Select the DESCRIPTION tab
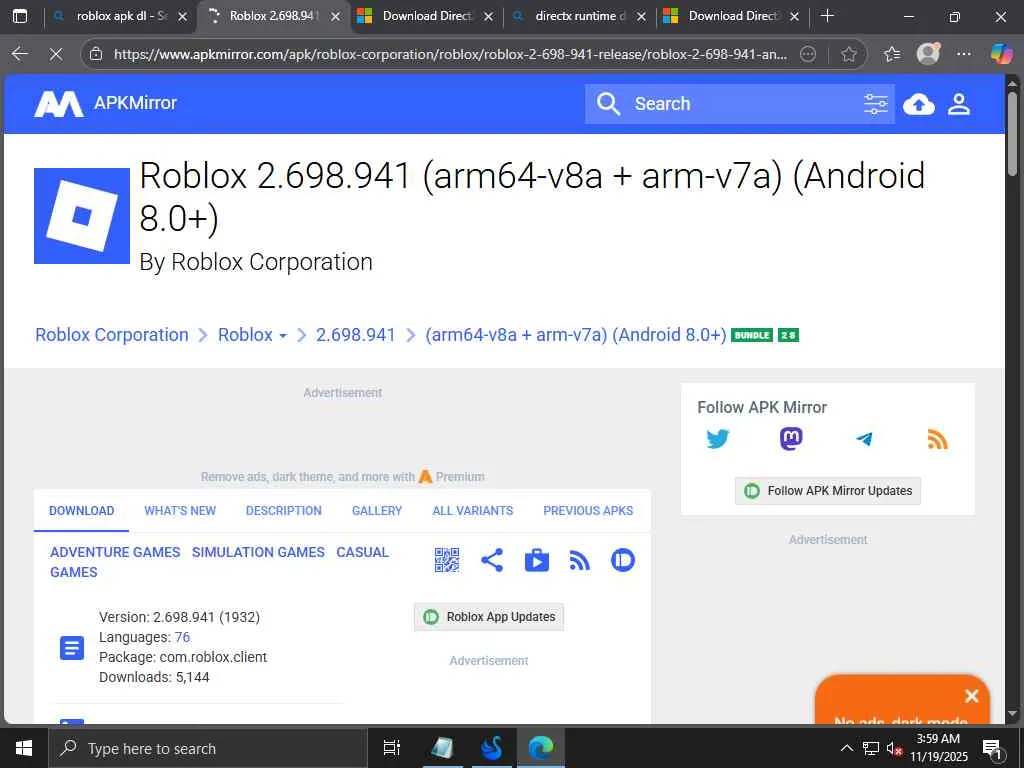 point(284,511)
